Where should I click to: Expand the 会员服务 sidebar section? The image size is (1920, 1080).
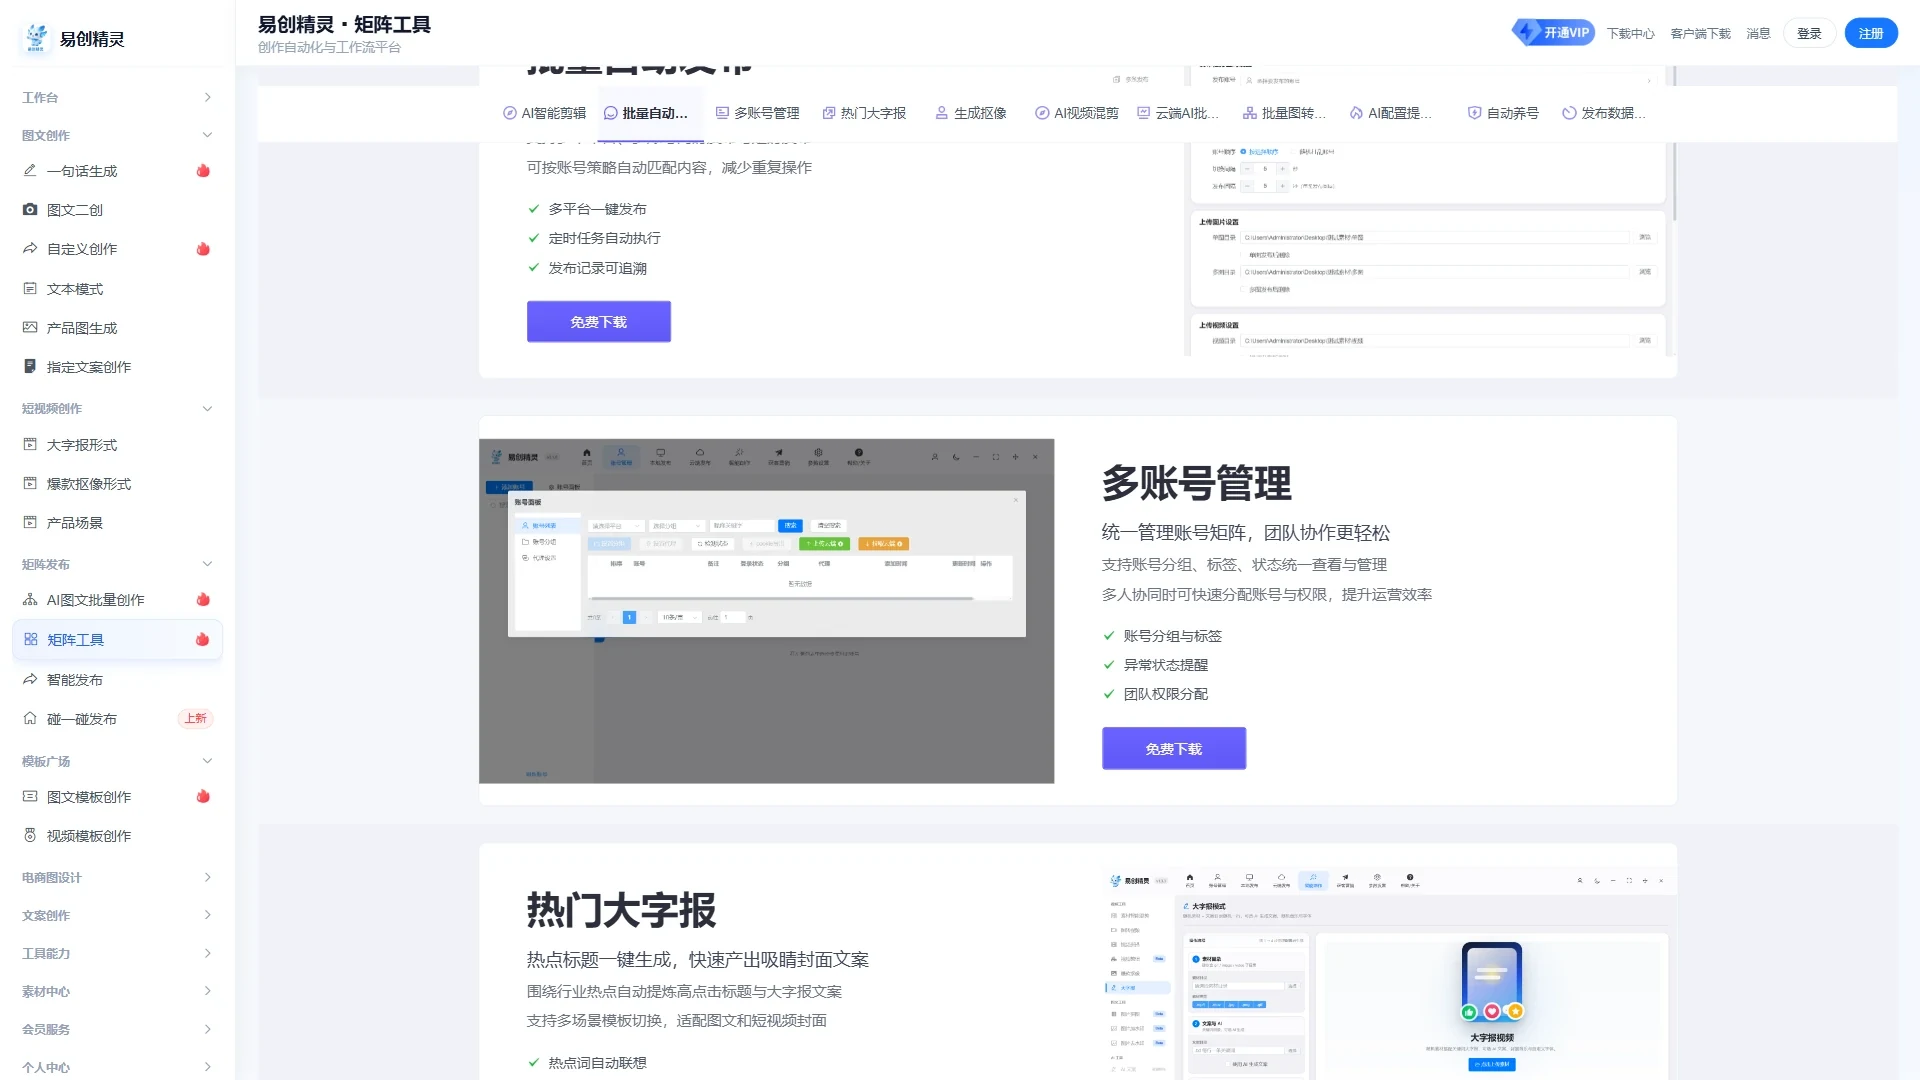click(117, 1029)
